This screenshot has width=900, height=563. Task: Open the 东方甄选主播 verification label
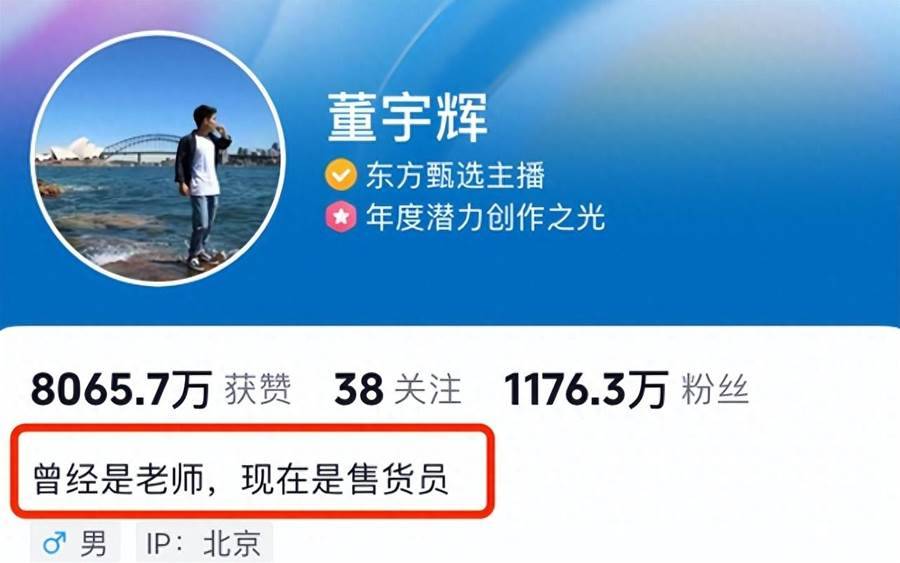455,175
